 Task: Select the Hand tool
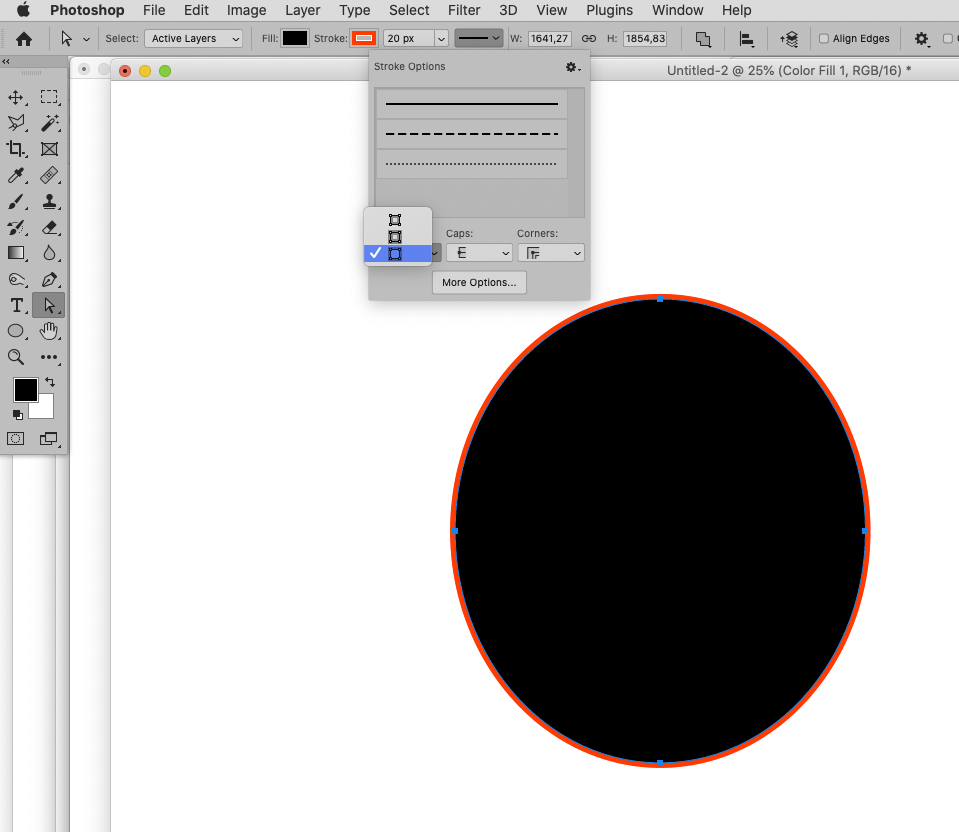(49, 331)
